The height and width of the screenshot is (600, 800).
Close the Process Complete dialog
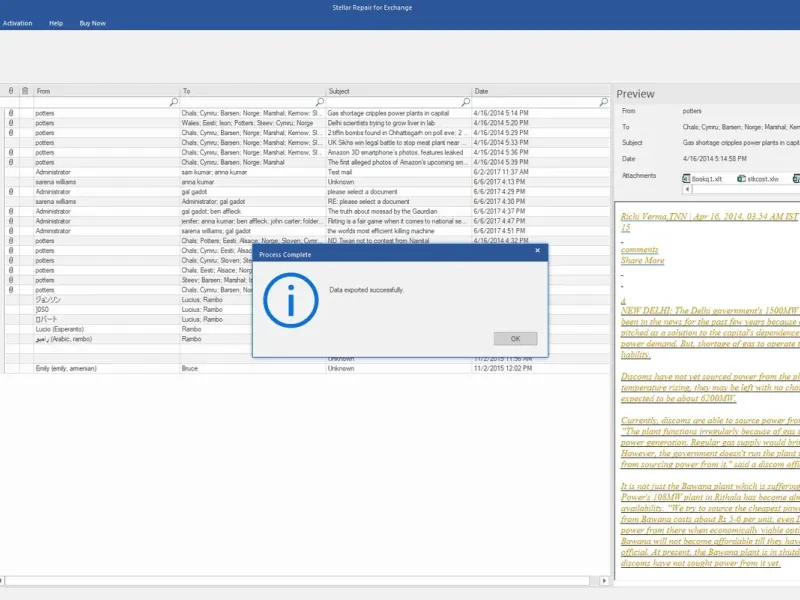(x=537, y=251)
